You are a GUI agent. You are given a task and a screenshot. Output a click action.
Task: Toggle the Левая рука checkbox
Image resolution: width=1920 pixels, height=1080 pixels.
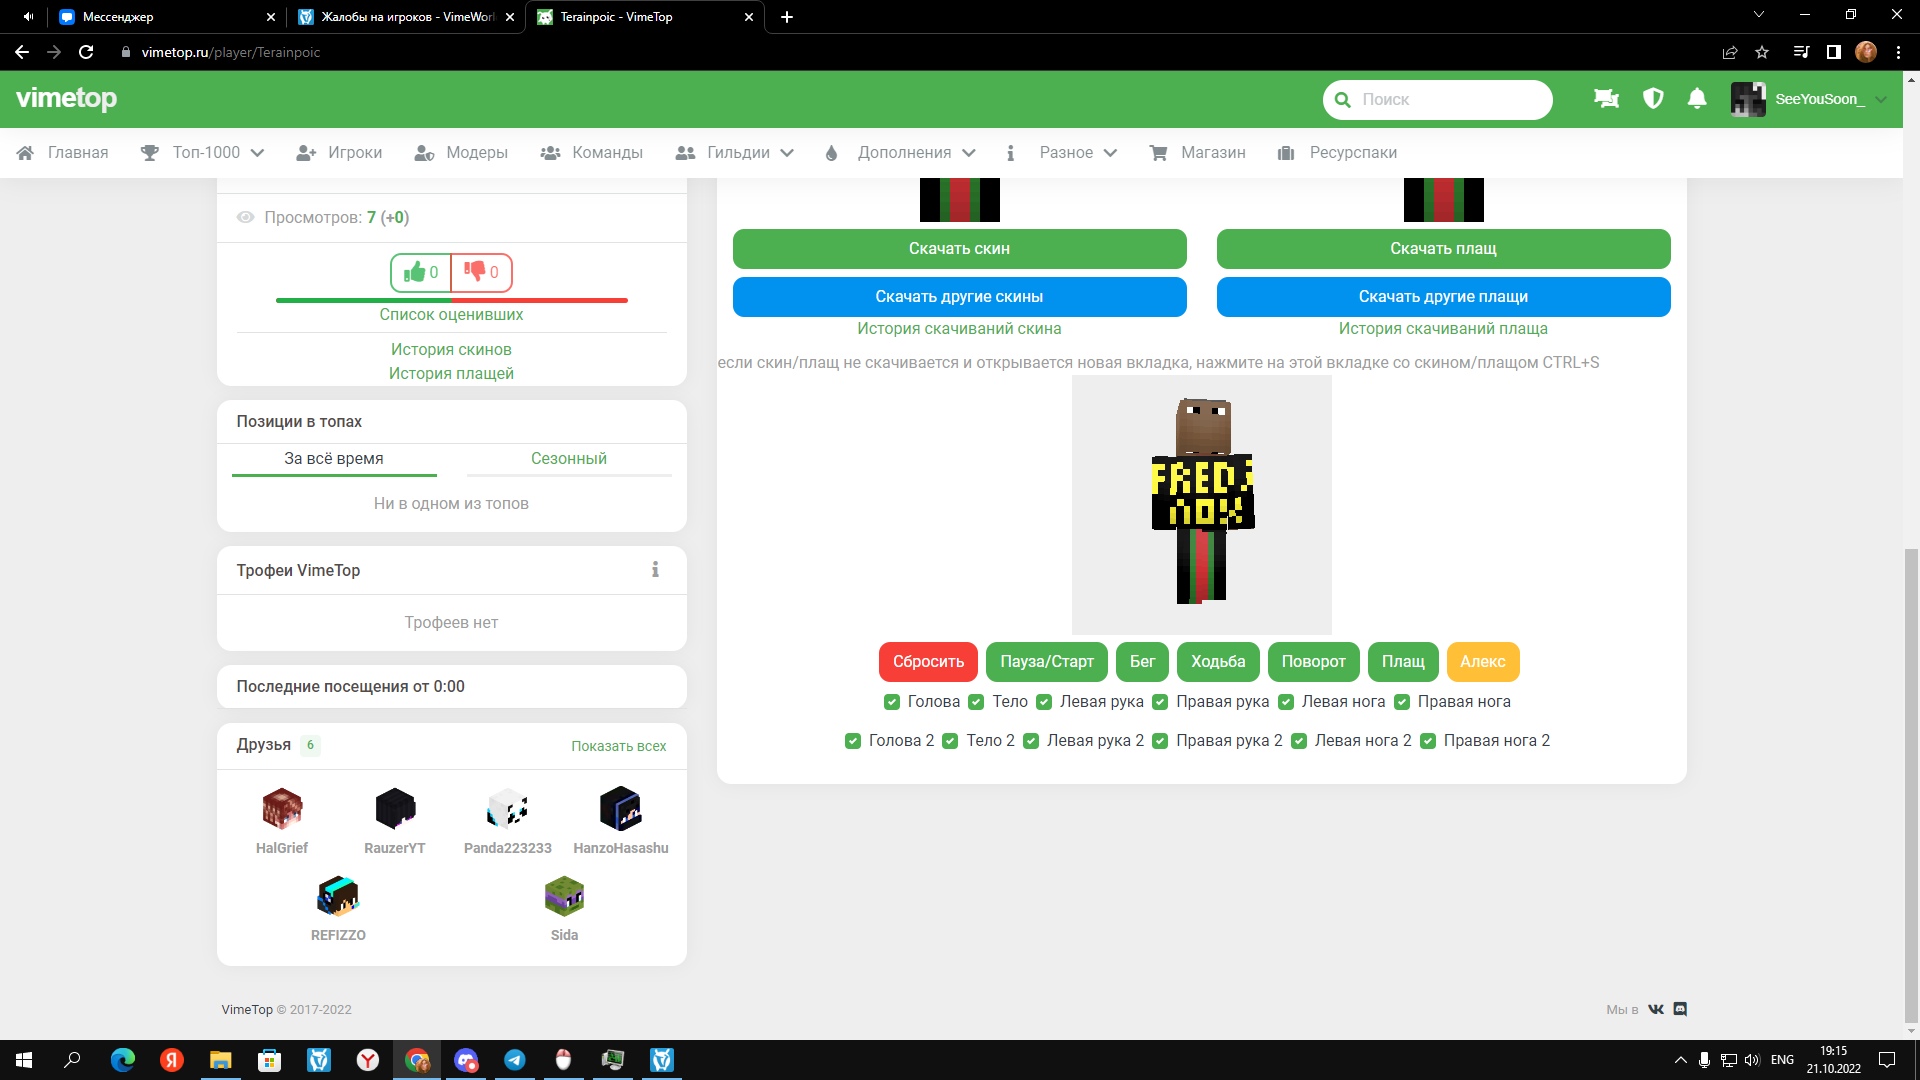1044,702
